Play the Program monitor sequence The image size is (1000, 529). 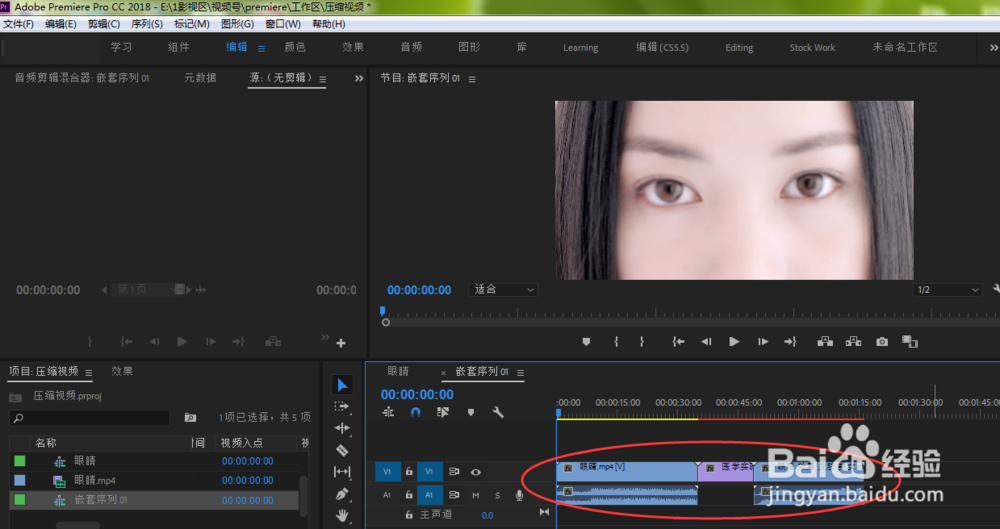pos(734,342)
